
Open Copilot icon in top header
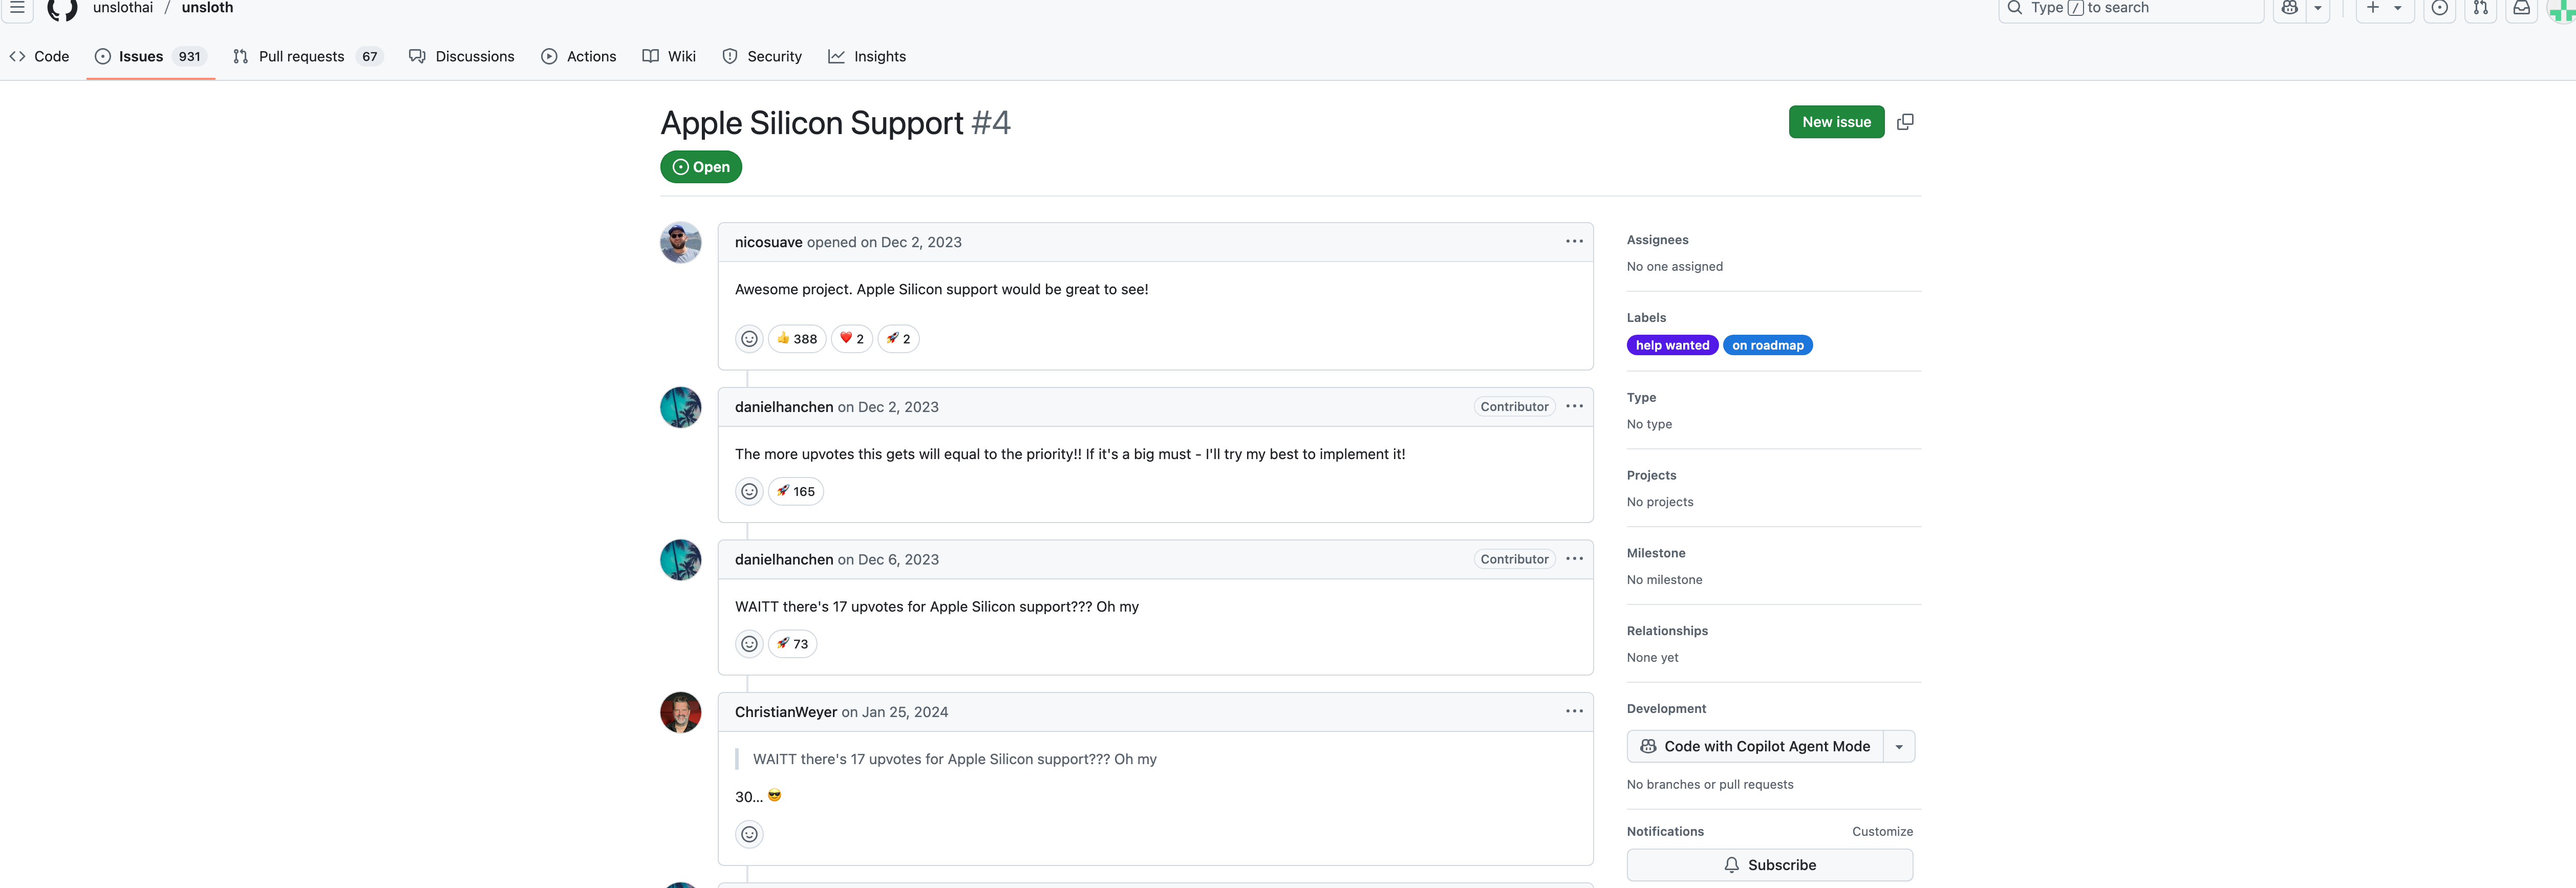point(2289,8)
